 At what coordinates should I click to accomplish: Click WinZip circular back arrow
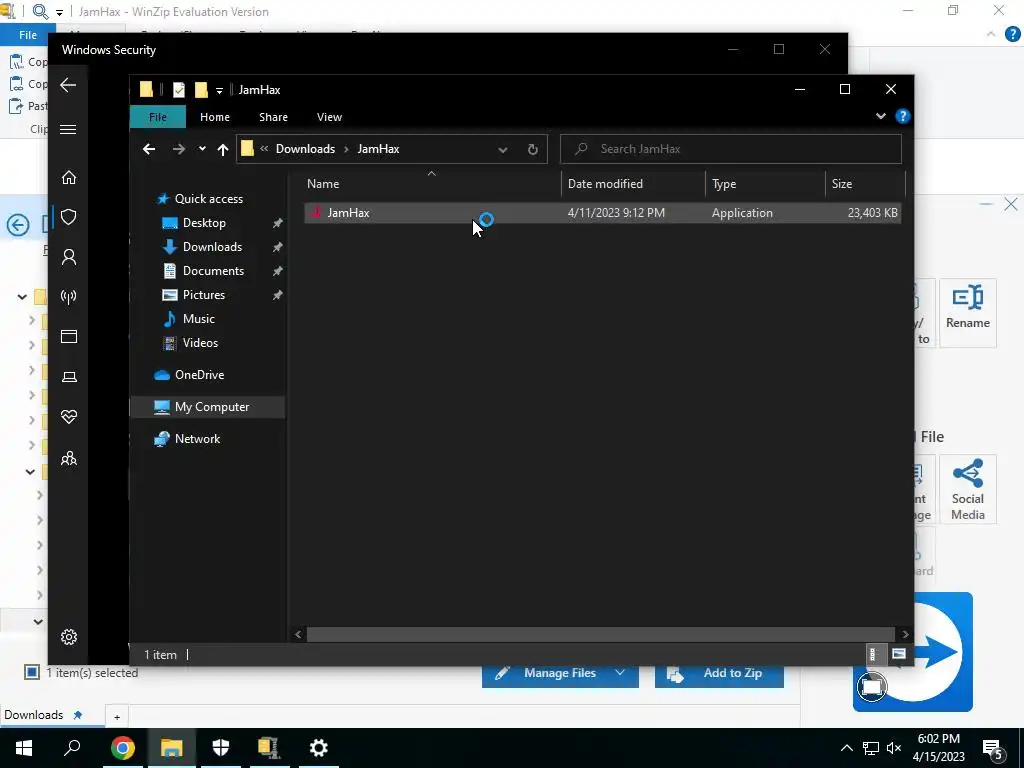pyautogui.click(x=18, y=225)
